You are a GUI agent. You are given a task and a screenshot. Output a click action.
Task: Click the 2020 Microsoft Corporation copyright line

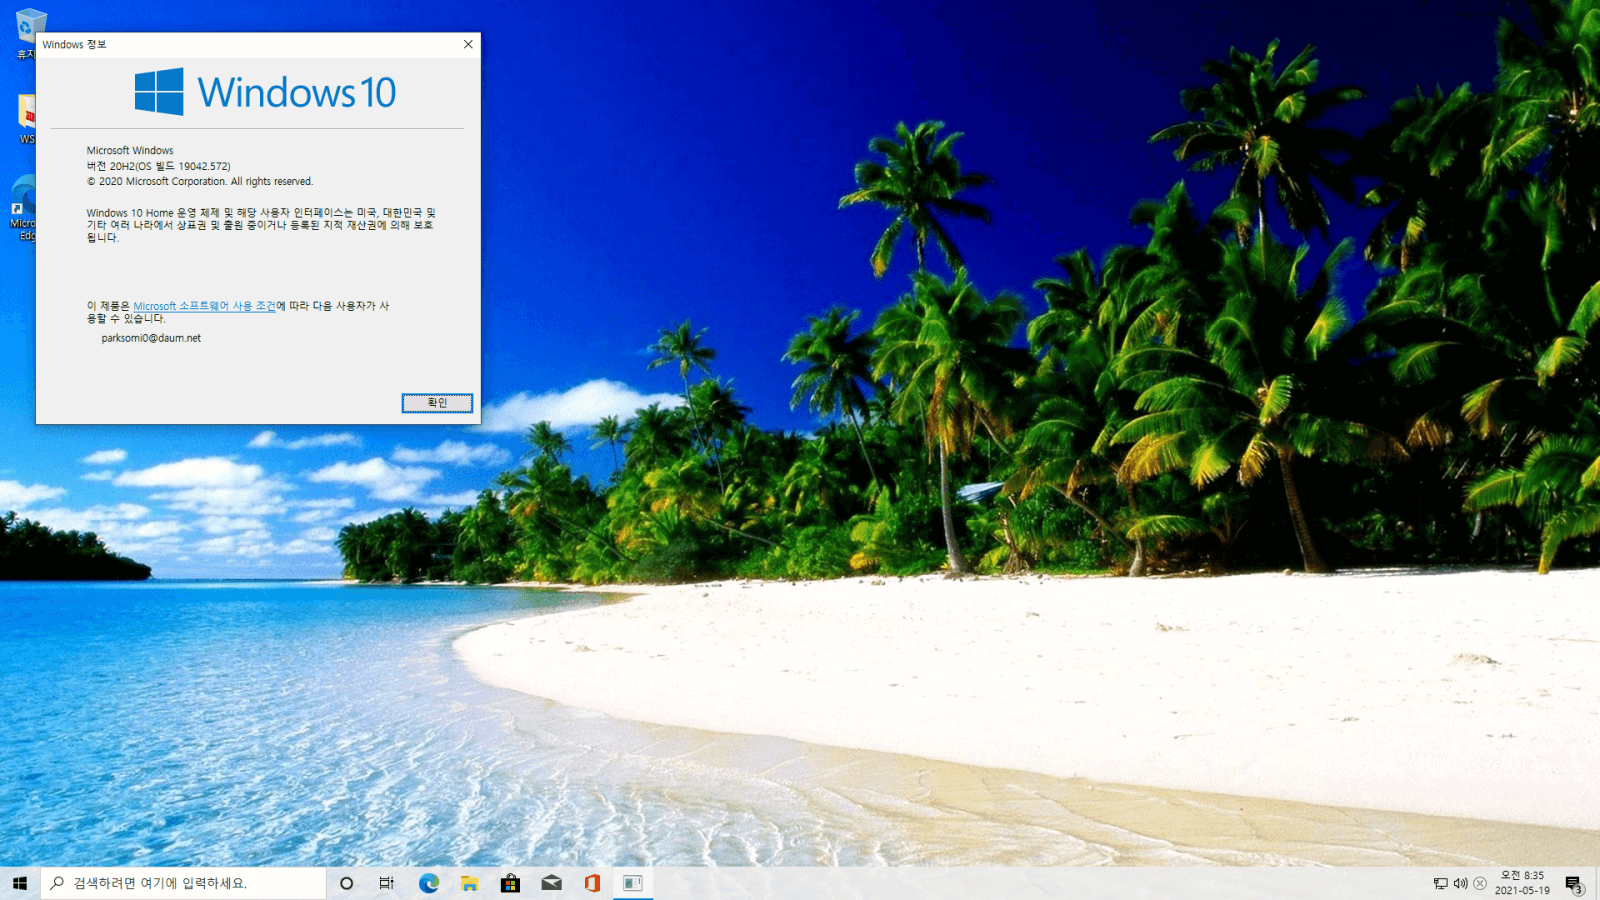tap(200, 181)
